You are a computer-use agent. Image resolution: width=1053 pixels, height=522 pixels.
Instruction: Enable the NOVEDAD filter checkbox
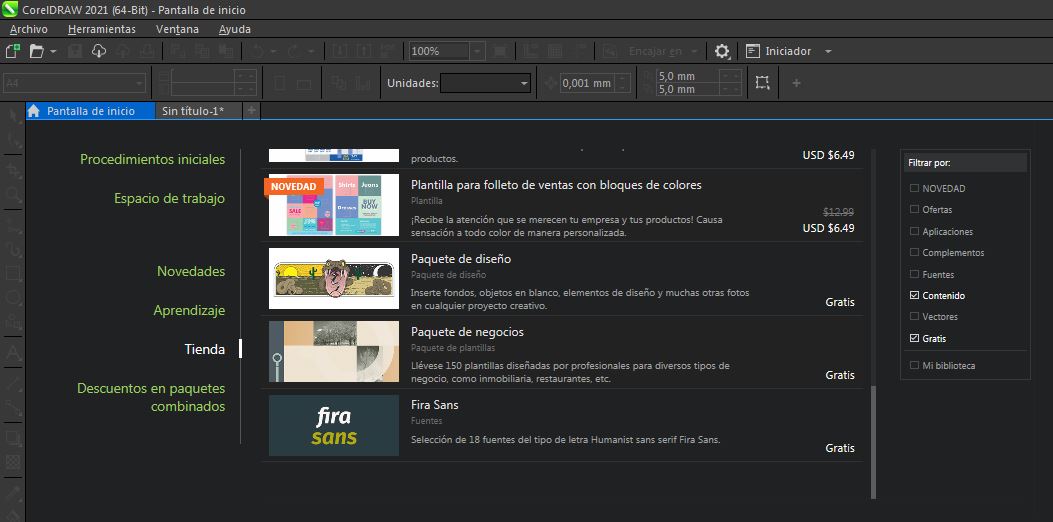click(914, 188)
